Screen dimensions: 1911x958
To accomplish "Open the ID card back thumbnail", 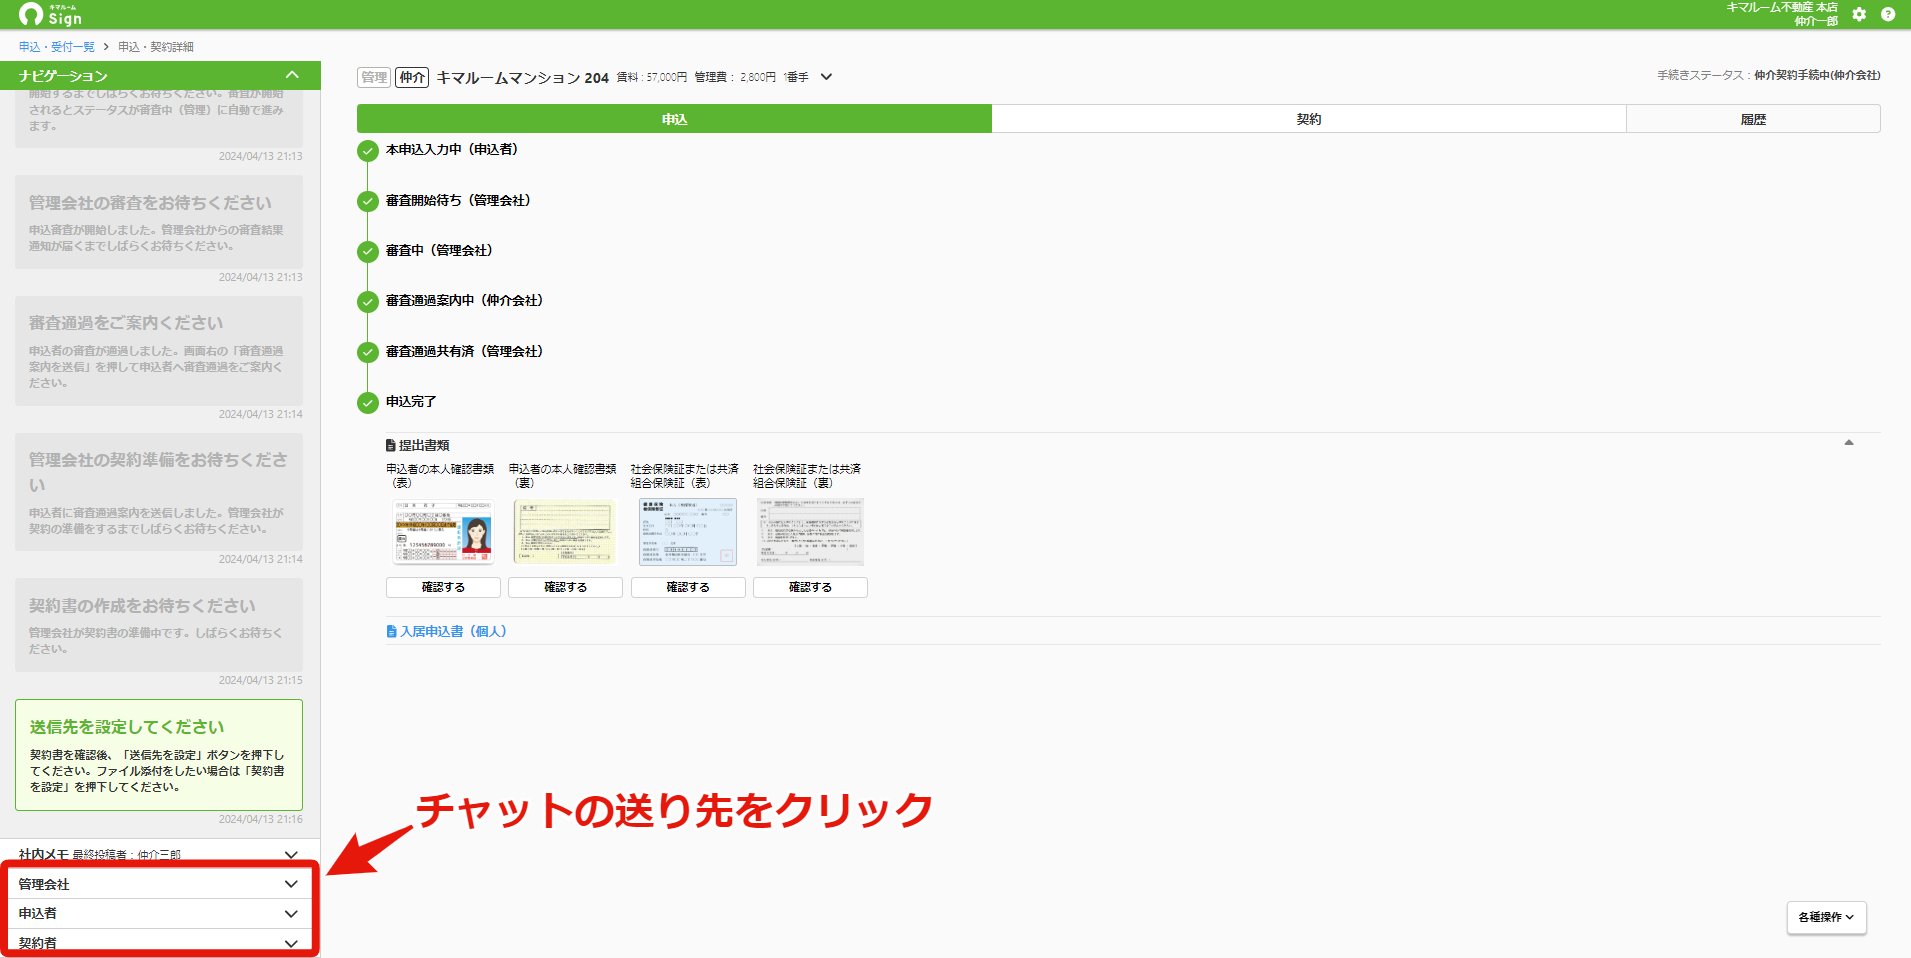I will (565, 532).
